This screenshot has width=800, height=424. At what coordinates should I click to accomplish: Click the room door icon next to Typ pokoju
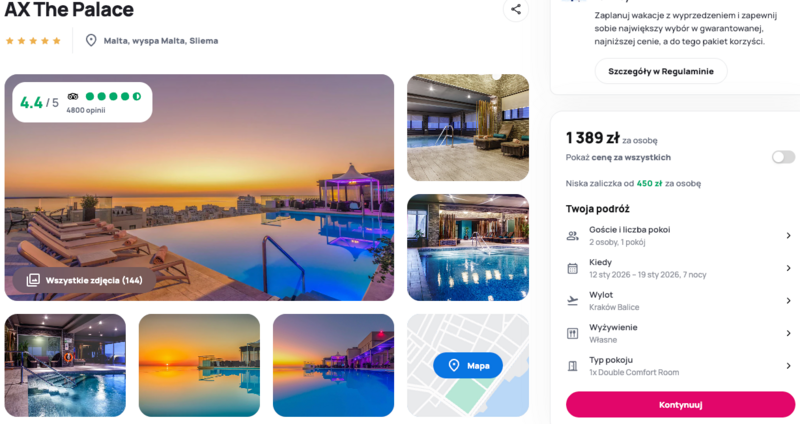pyautogui.click(x=572, y=366)
